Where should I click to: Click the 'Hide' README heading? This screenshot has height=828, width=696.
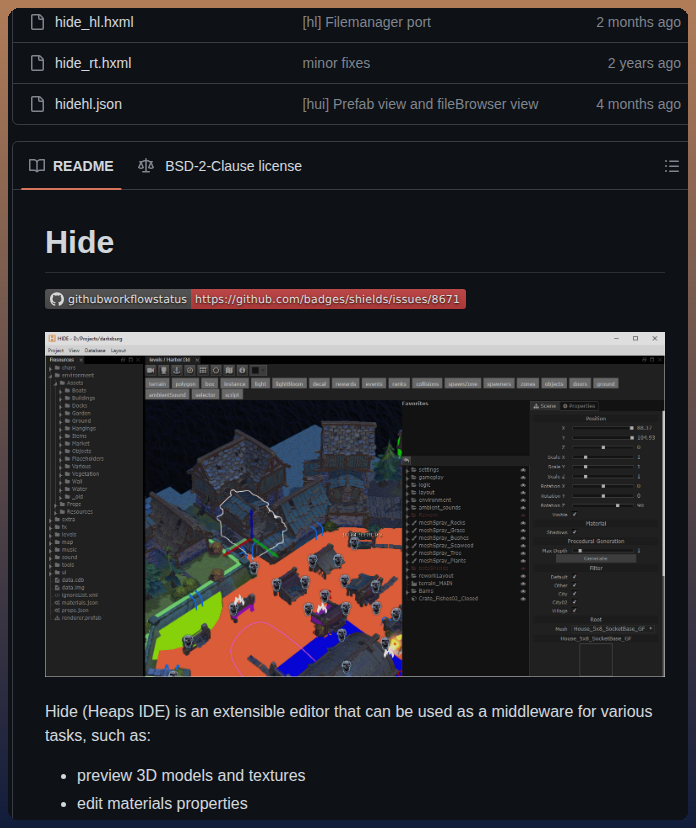(x=80, y=242)
